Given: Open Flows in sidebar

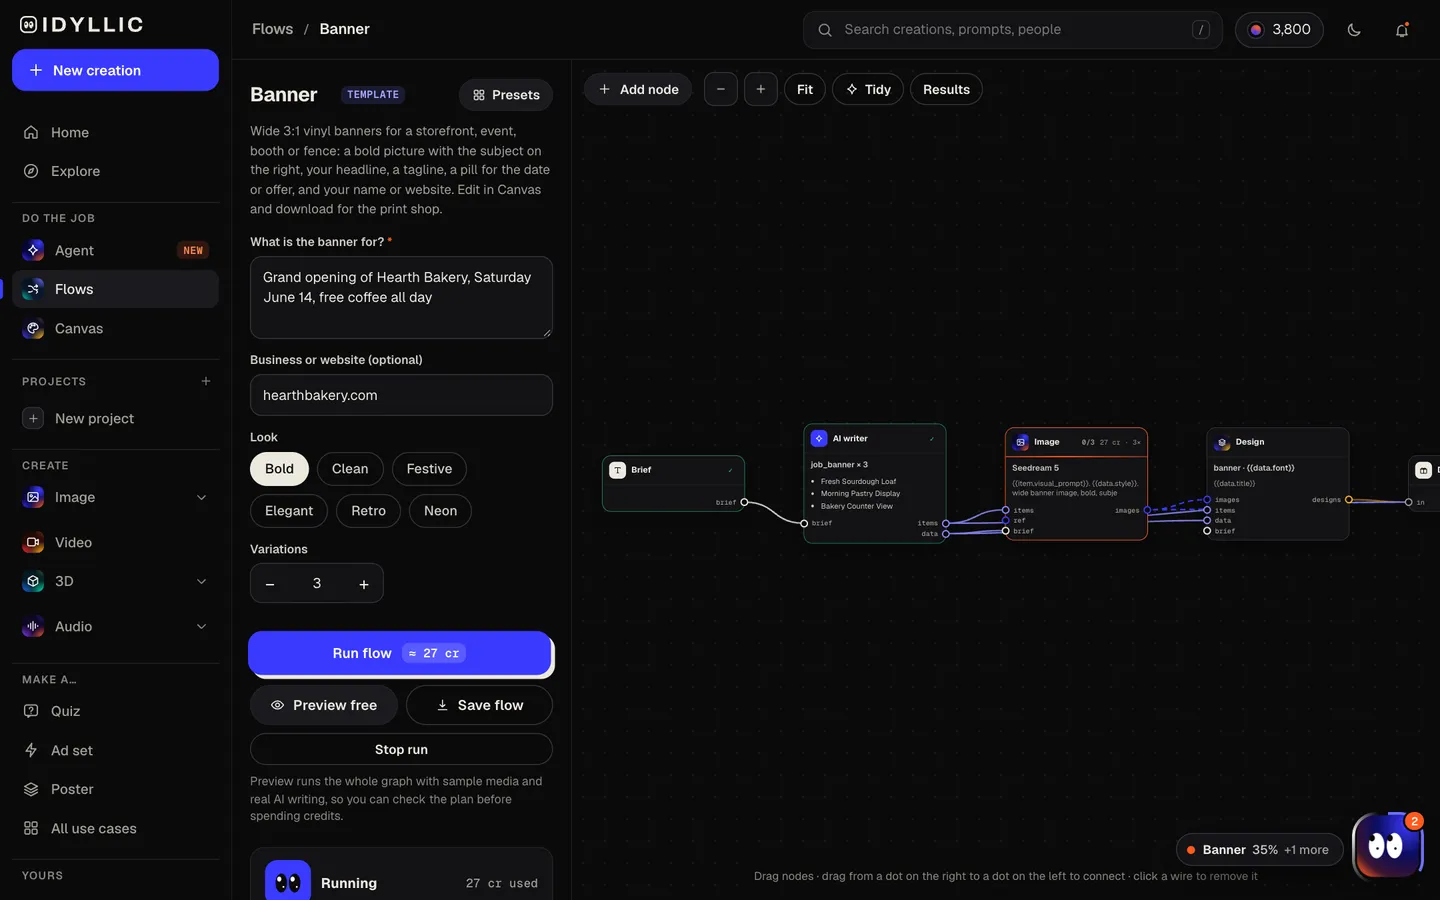Looking at the screenshot, I should (x=115, y=289).
